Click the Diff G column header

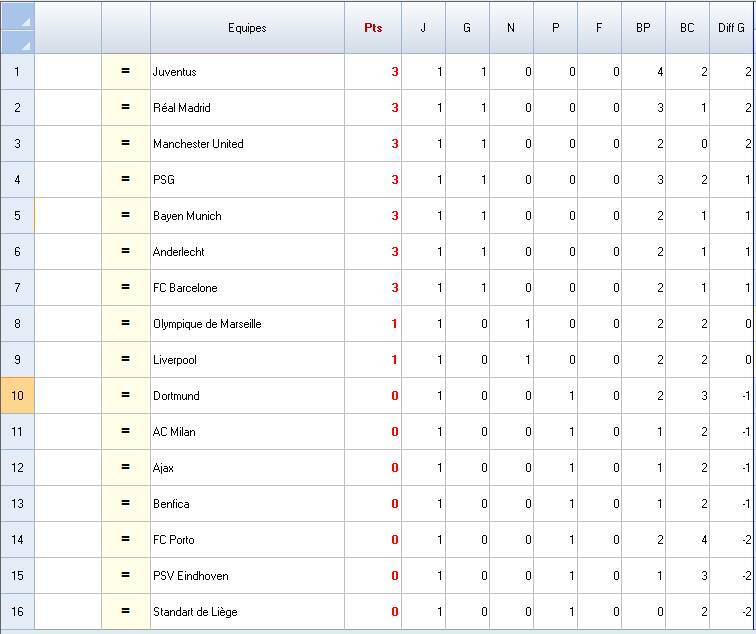(732, 28)
